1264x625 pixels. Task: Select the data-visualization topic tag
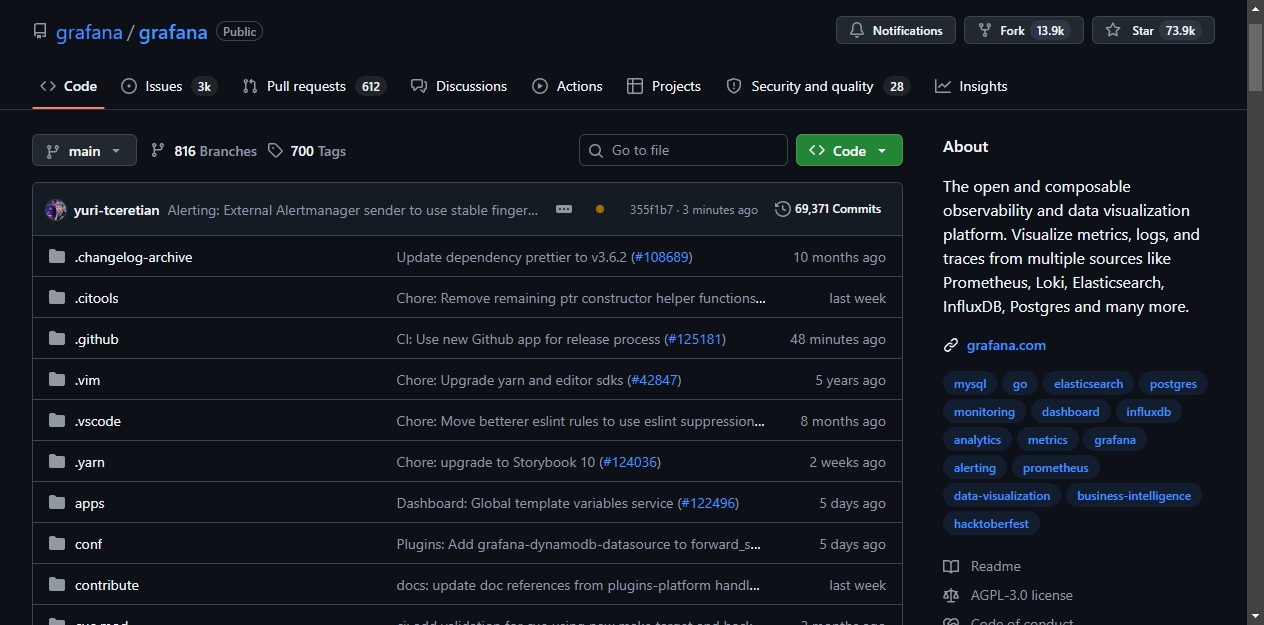1002,496
